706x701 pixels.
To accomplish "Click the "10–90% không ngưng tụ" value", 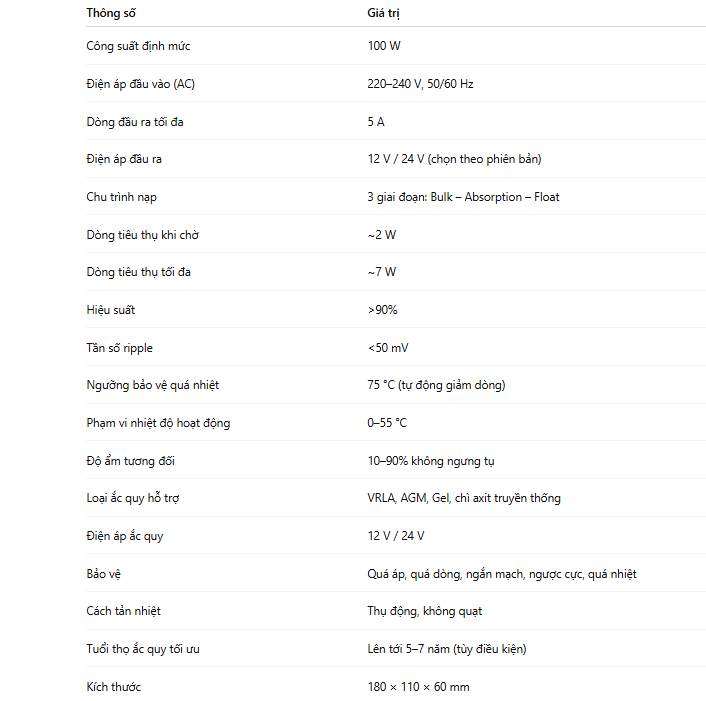I will pyautogui.click(x=431, y=461).
